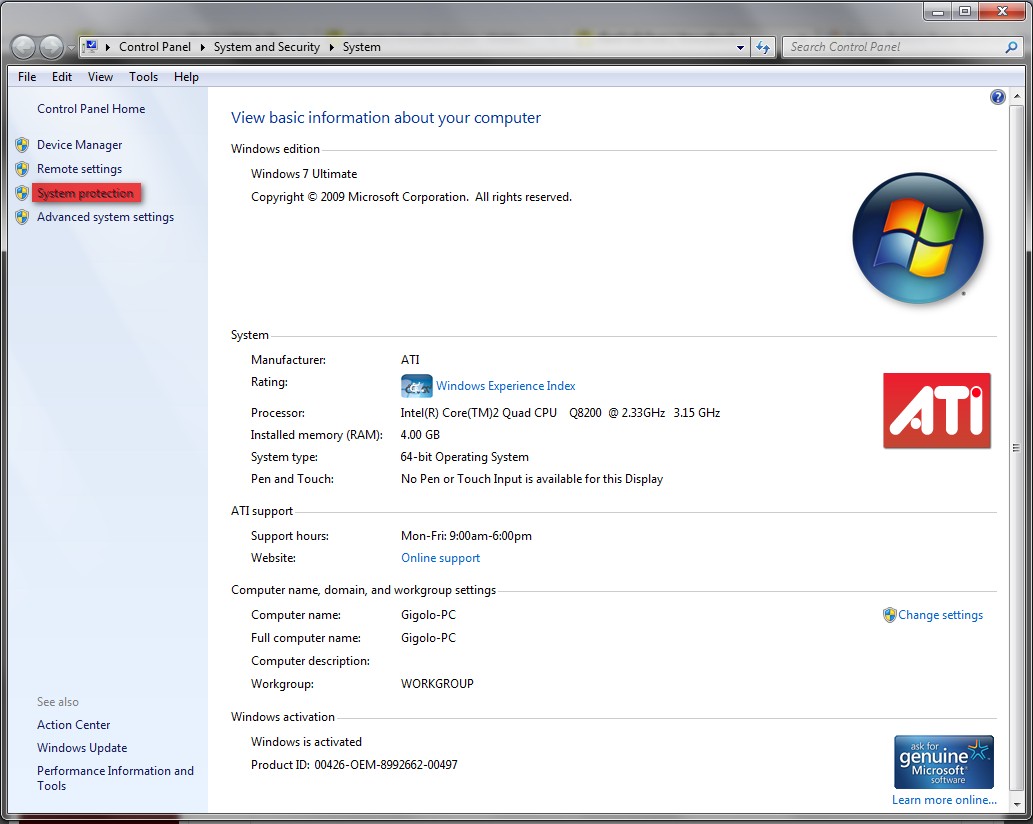Click the scrollbar down arrow
This screenshot has width=1033, height=824.
pos(1017,804)
